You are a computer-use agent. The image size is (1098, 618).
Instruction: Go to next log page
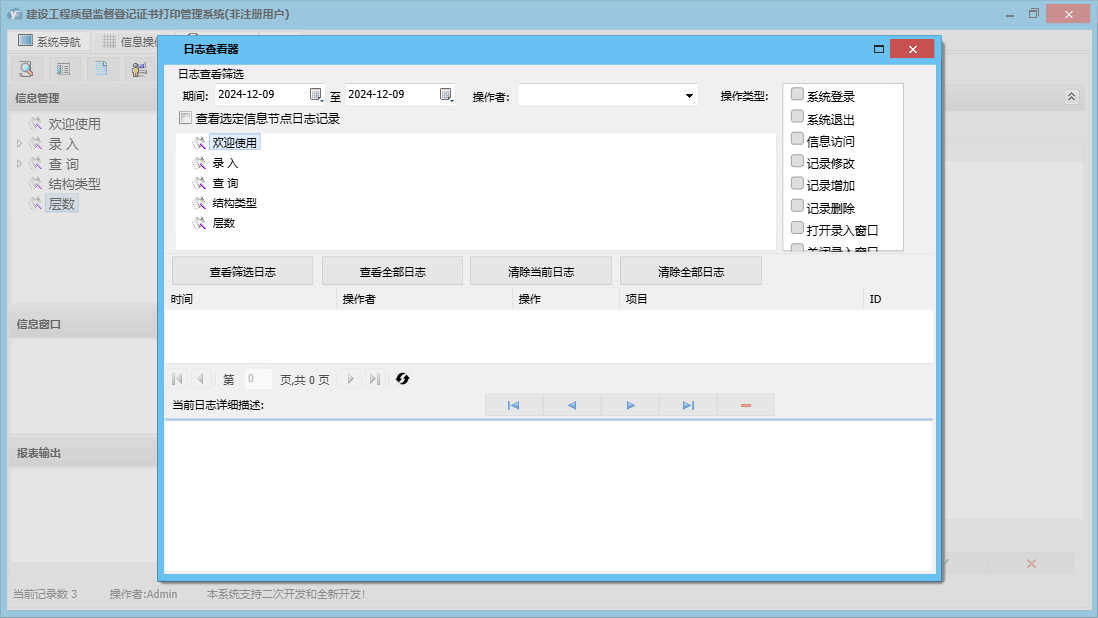[351, 379]
